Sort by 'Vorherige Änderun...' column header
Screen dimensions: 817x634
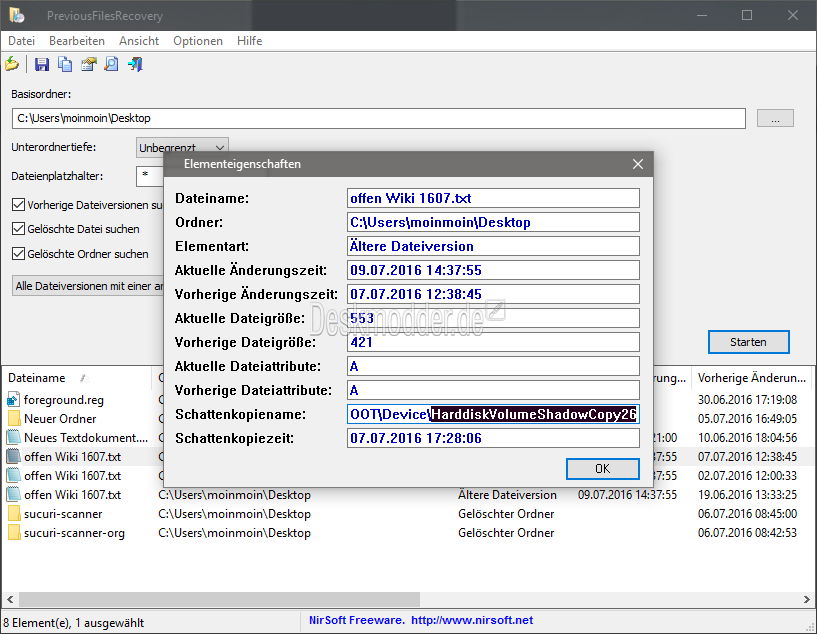click(751, 378)
